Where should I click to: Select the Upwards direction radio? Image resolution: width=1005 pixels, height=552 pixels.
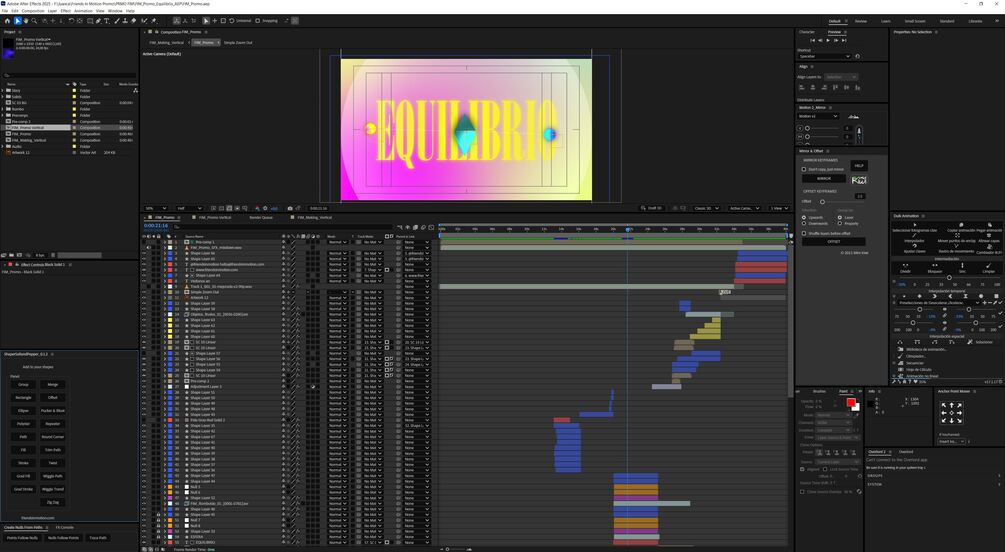tap(804, 217)
